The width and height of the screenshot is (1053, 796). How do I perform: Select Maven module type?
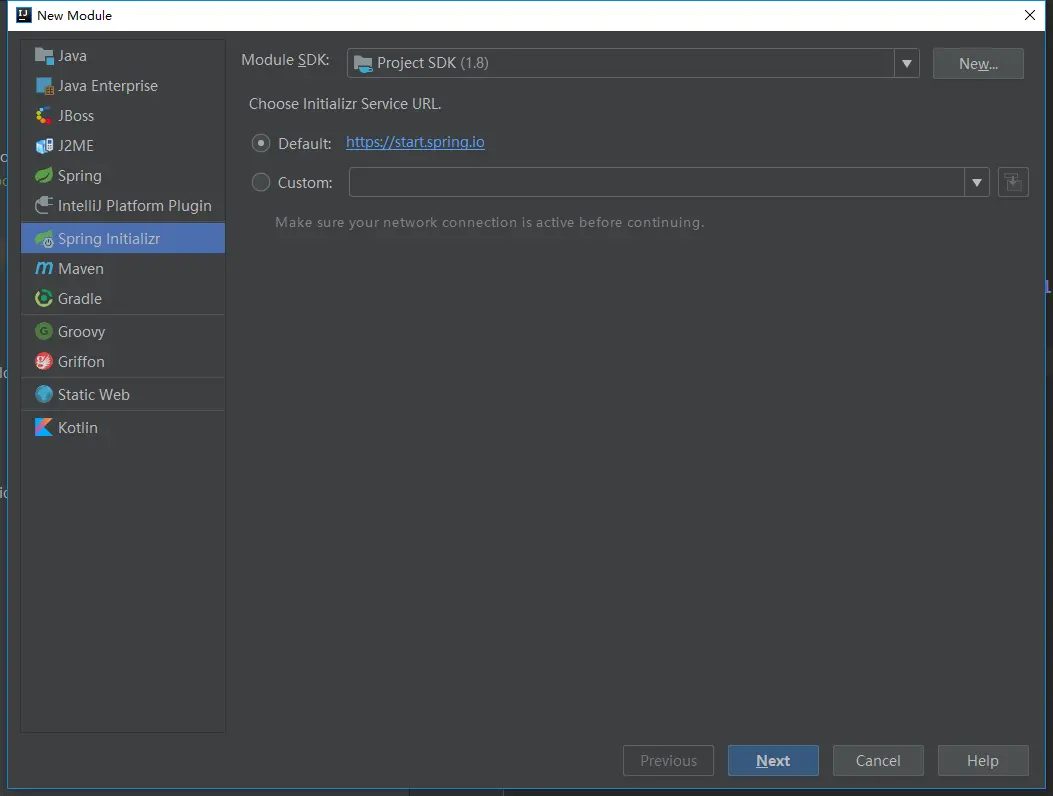[x=123, y=269]
